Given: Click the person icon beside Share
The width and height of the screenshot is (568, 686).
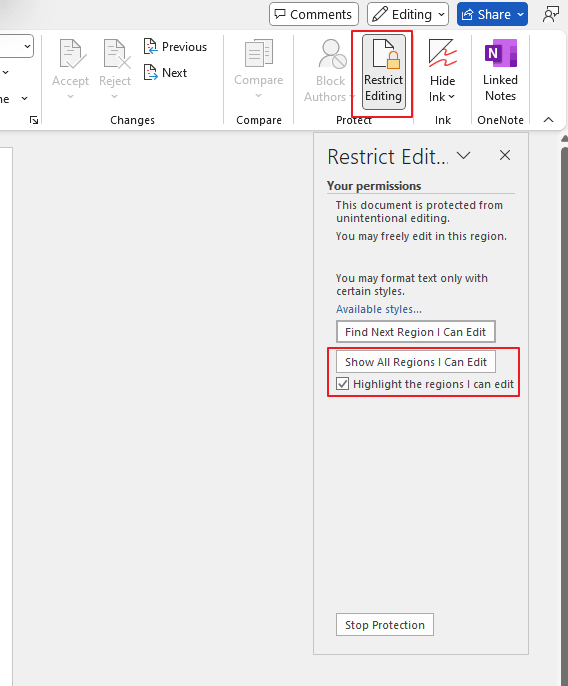Looking at the screenshot, I should click(x=550, y=14).
